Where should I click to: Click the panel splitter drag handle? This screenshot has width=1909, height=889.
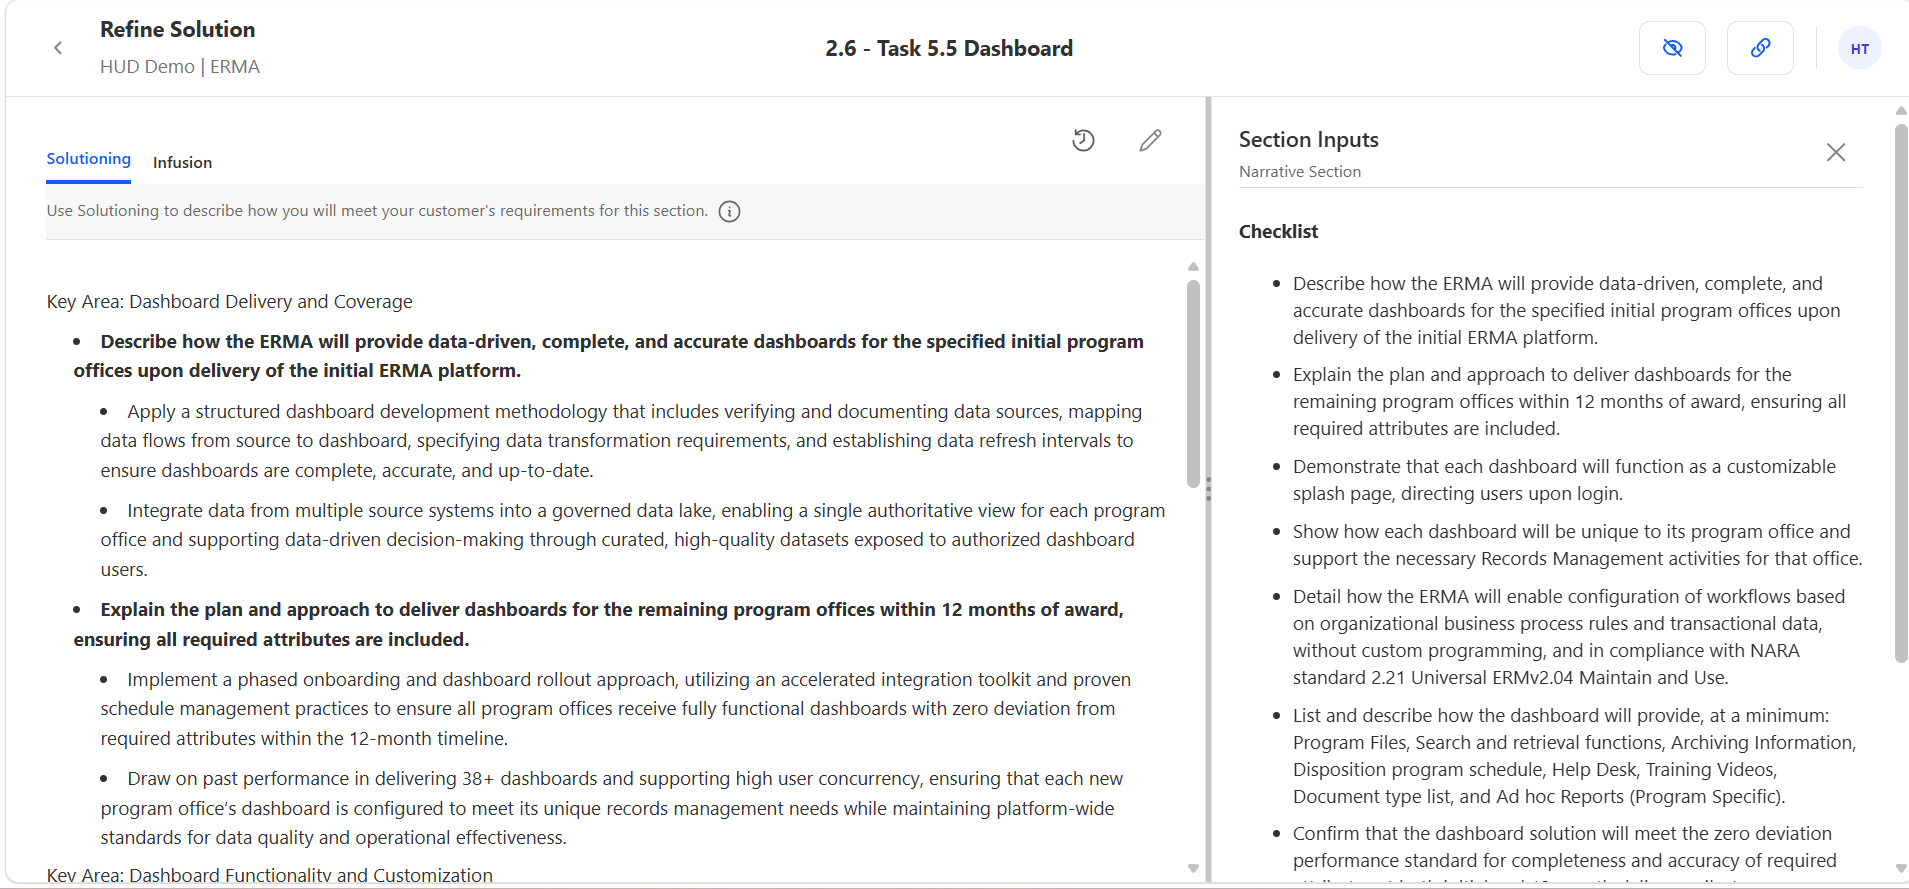(1208, 489)
